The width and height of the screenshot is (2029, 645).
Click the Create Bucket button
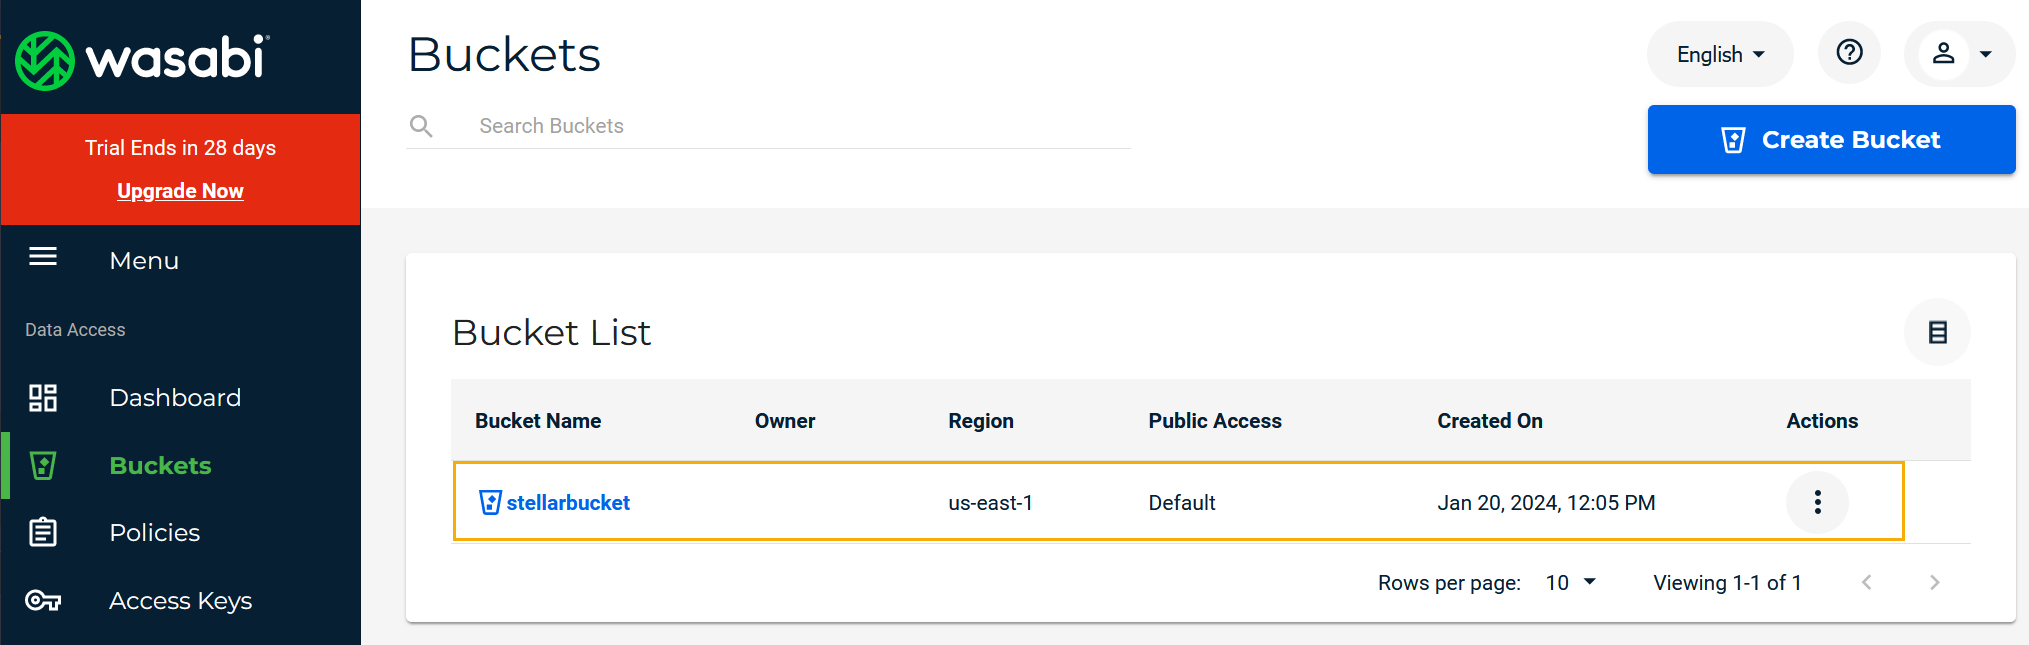pos(1830,140)
